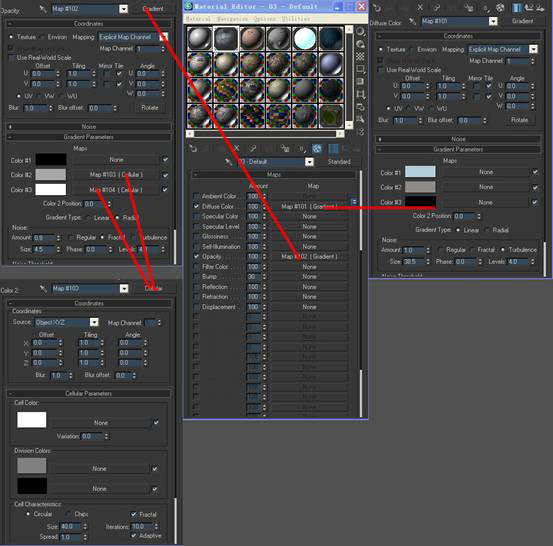Select Radial gradient type in Diffuse Color panel
The width and height of the screenshot is (553, 546).
[x=487, y=230]
